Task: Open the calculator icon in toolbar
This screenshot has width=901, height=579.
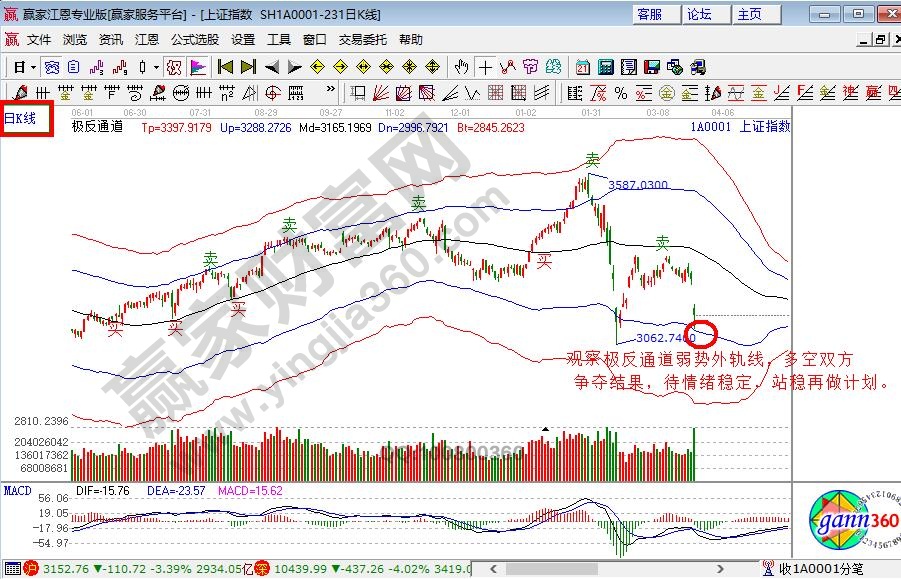Action: pyautogui.click(x=605, y=67)
